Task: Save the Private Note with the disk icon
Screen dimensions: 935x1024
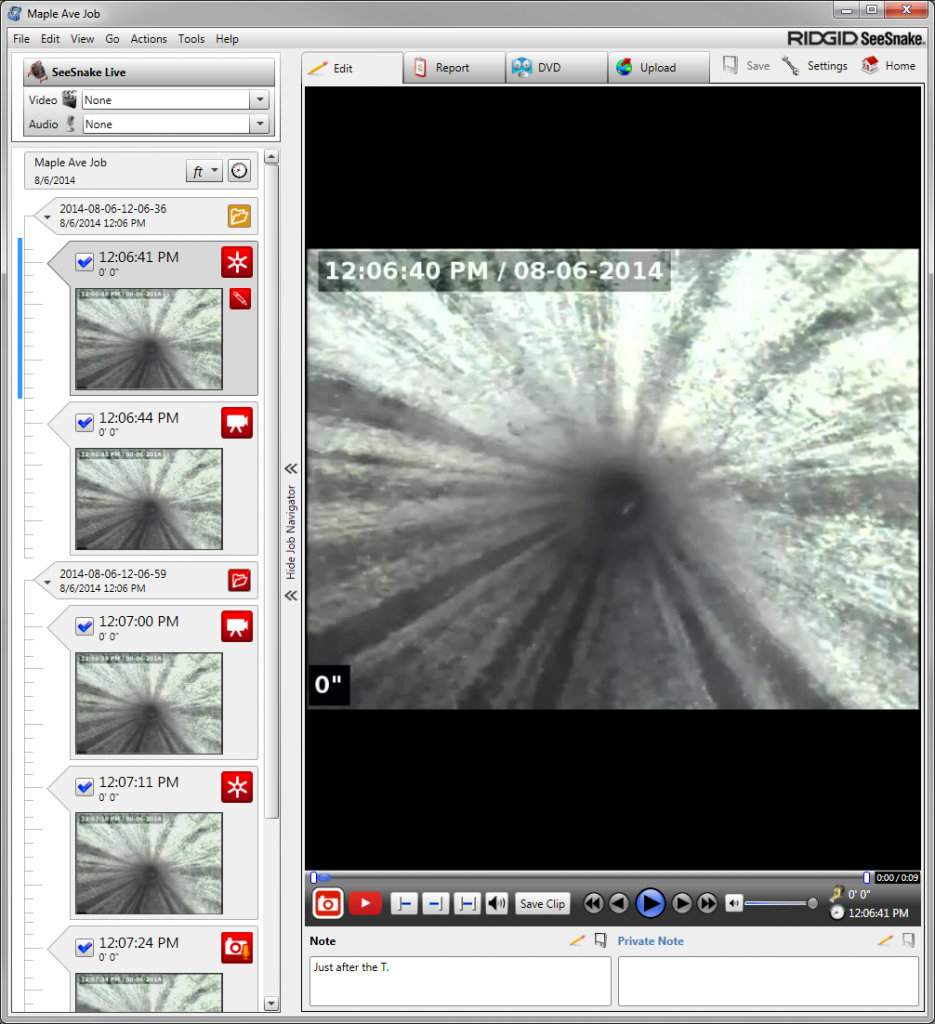Action: pyautogui.click(x=908, y=940)
